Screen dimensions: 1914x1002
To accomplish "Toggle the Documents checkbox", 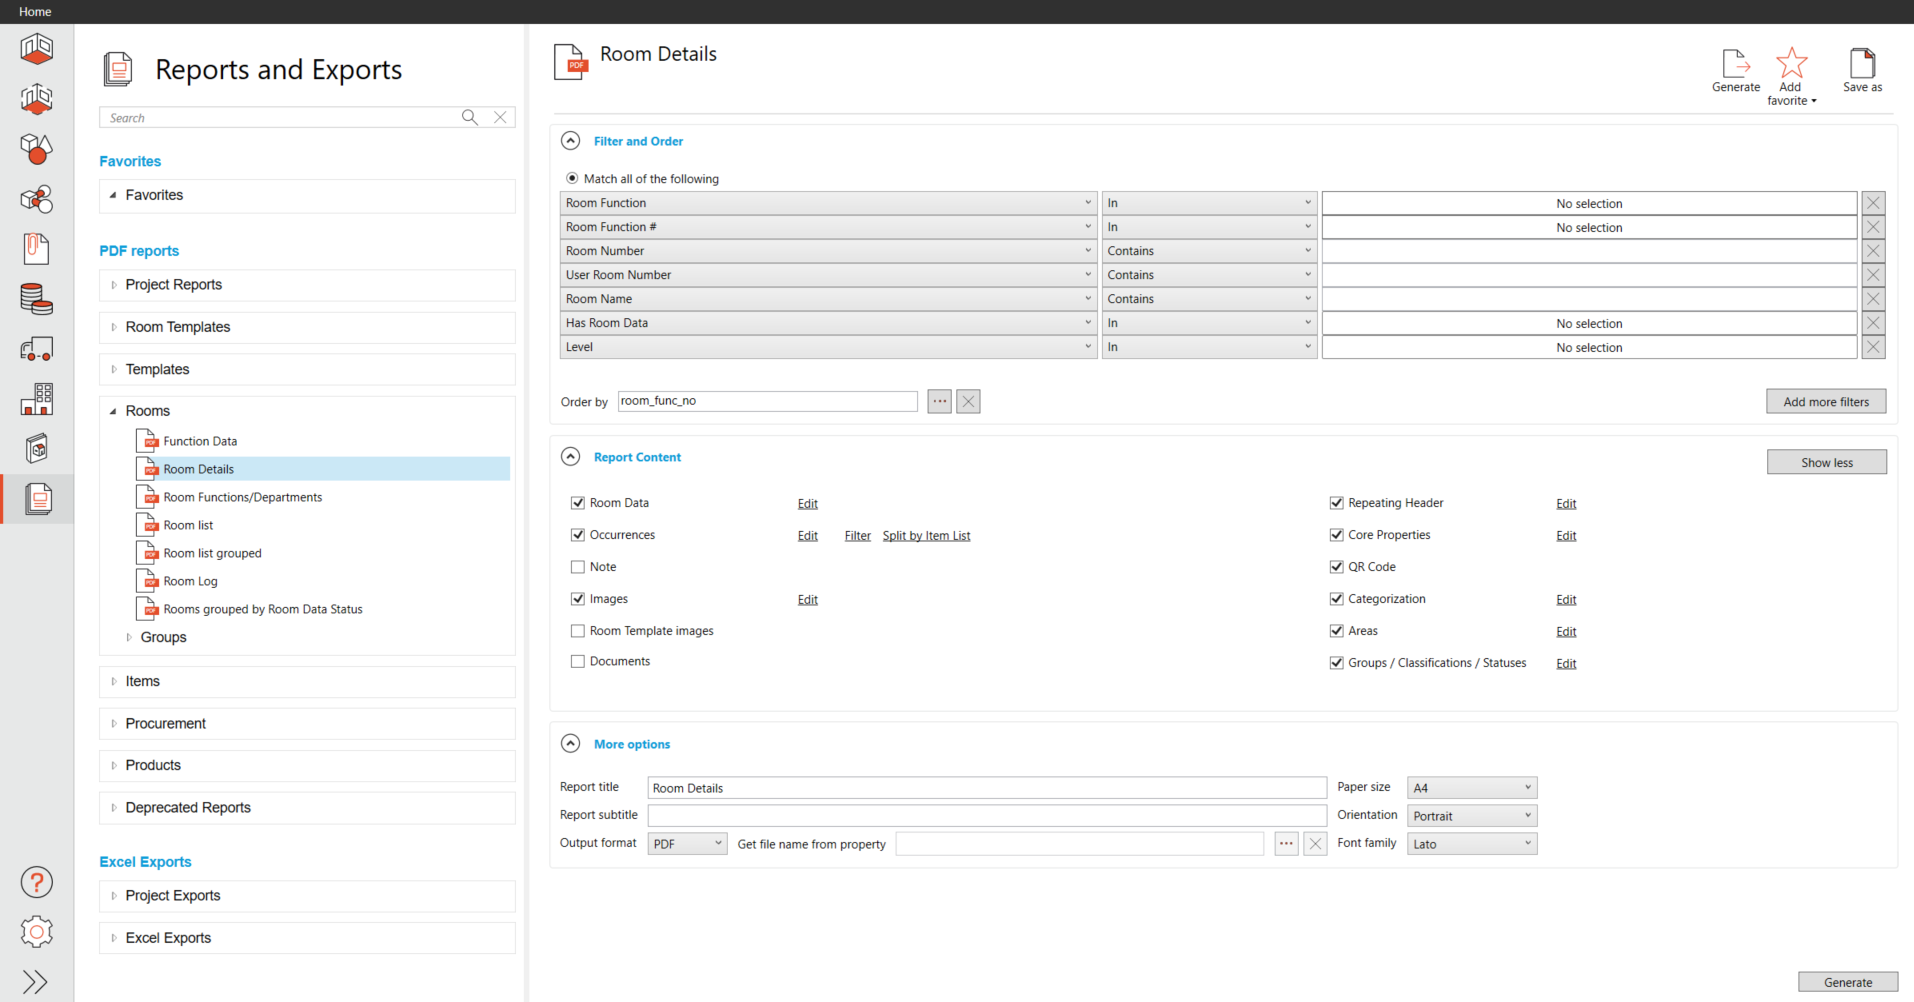I will tap(578, 661).
